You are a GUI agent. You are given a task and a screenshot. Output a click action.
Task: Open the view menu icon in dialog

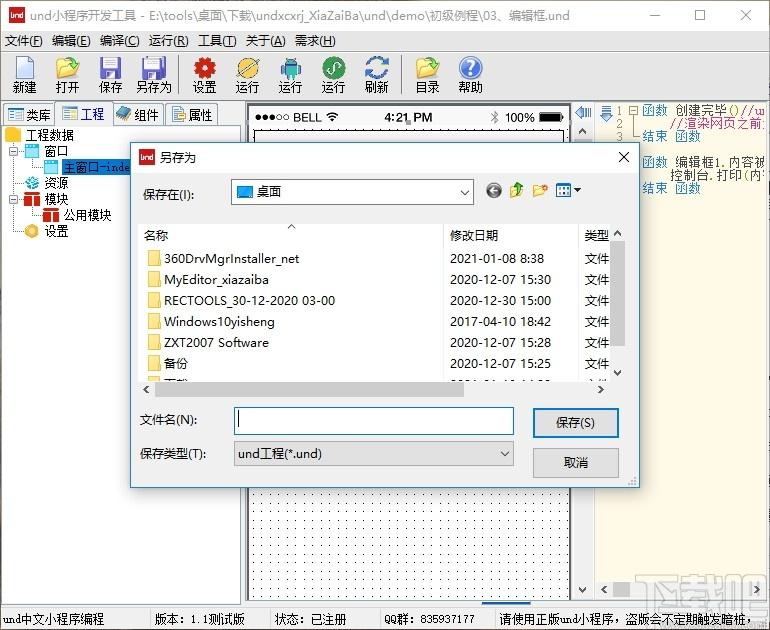(568, 190)
